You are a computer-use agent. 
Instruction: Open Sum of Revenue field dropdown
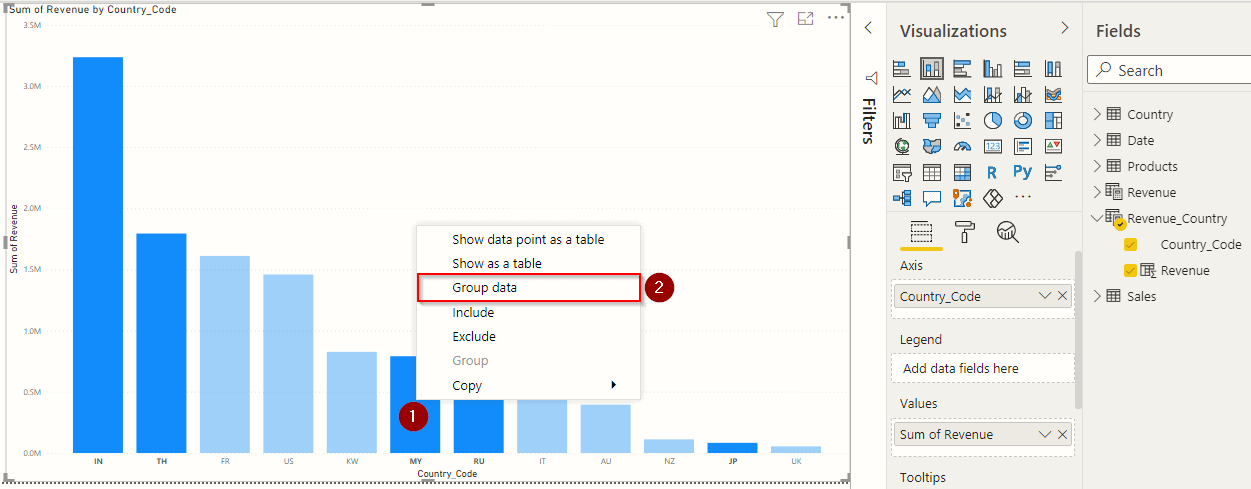(x=1045, y=434)
